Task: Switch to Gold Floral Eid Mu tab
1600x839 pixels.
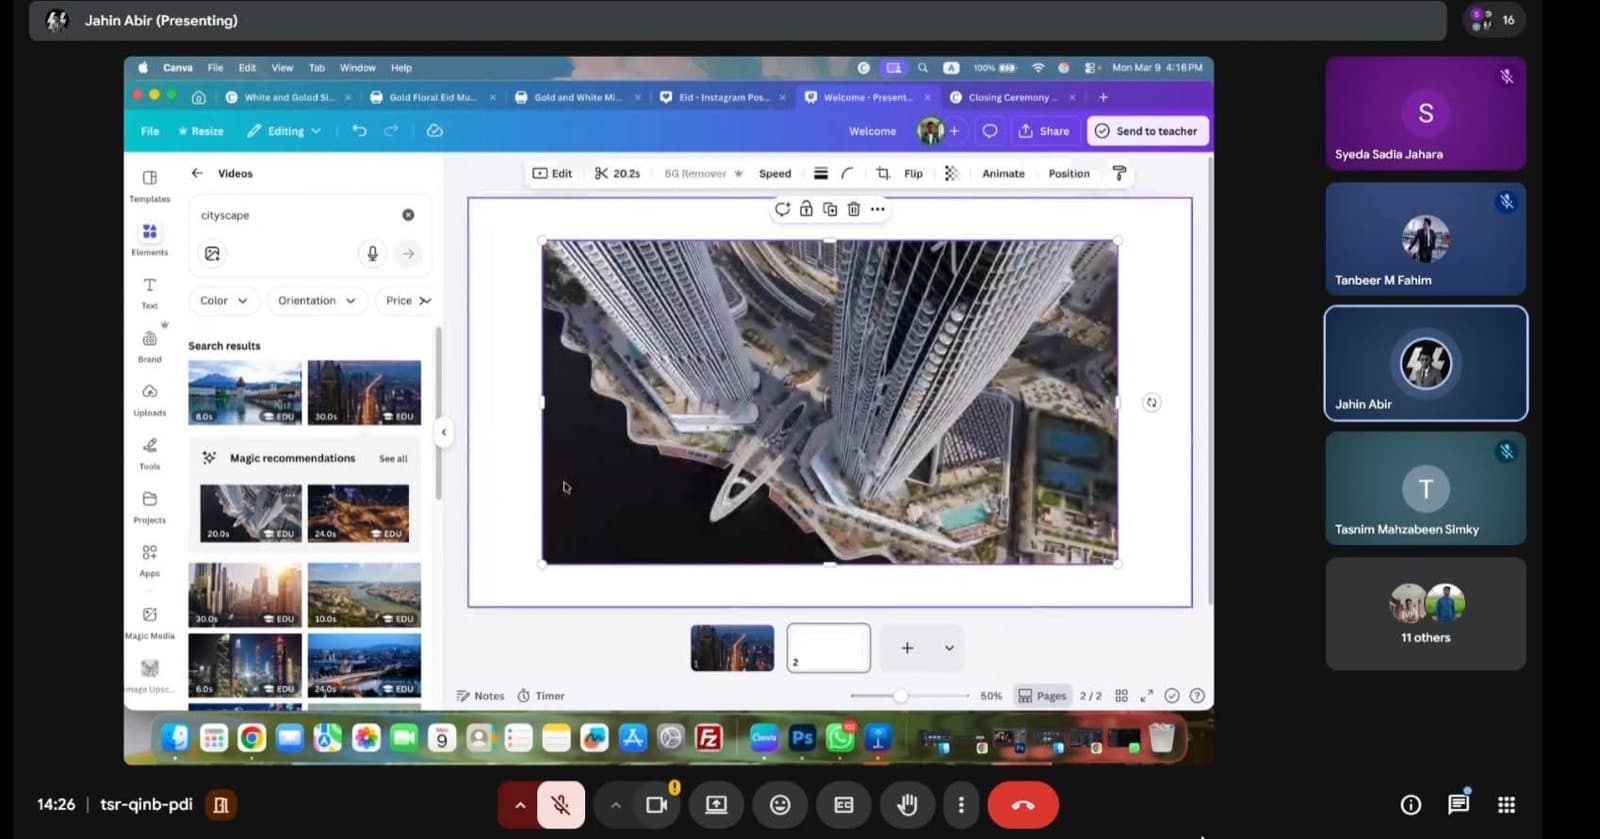Action: (x=432, y=97)
